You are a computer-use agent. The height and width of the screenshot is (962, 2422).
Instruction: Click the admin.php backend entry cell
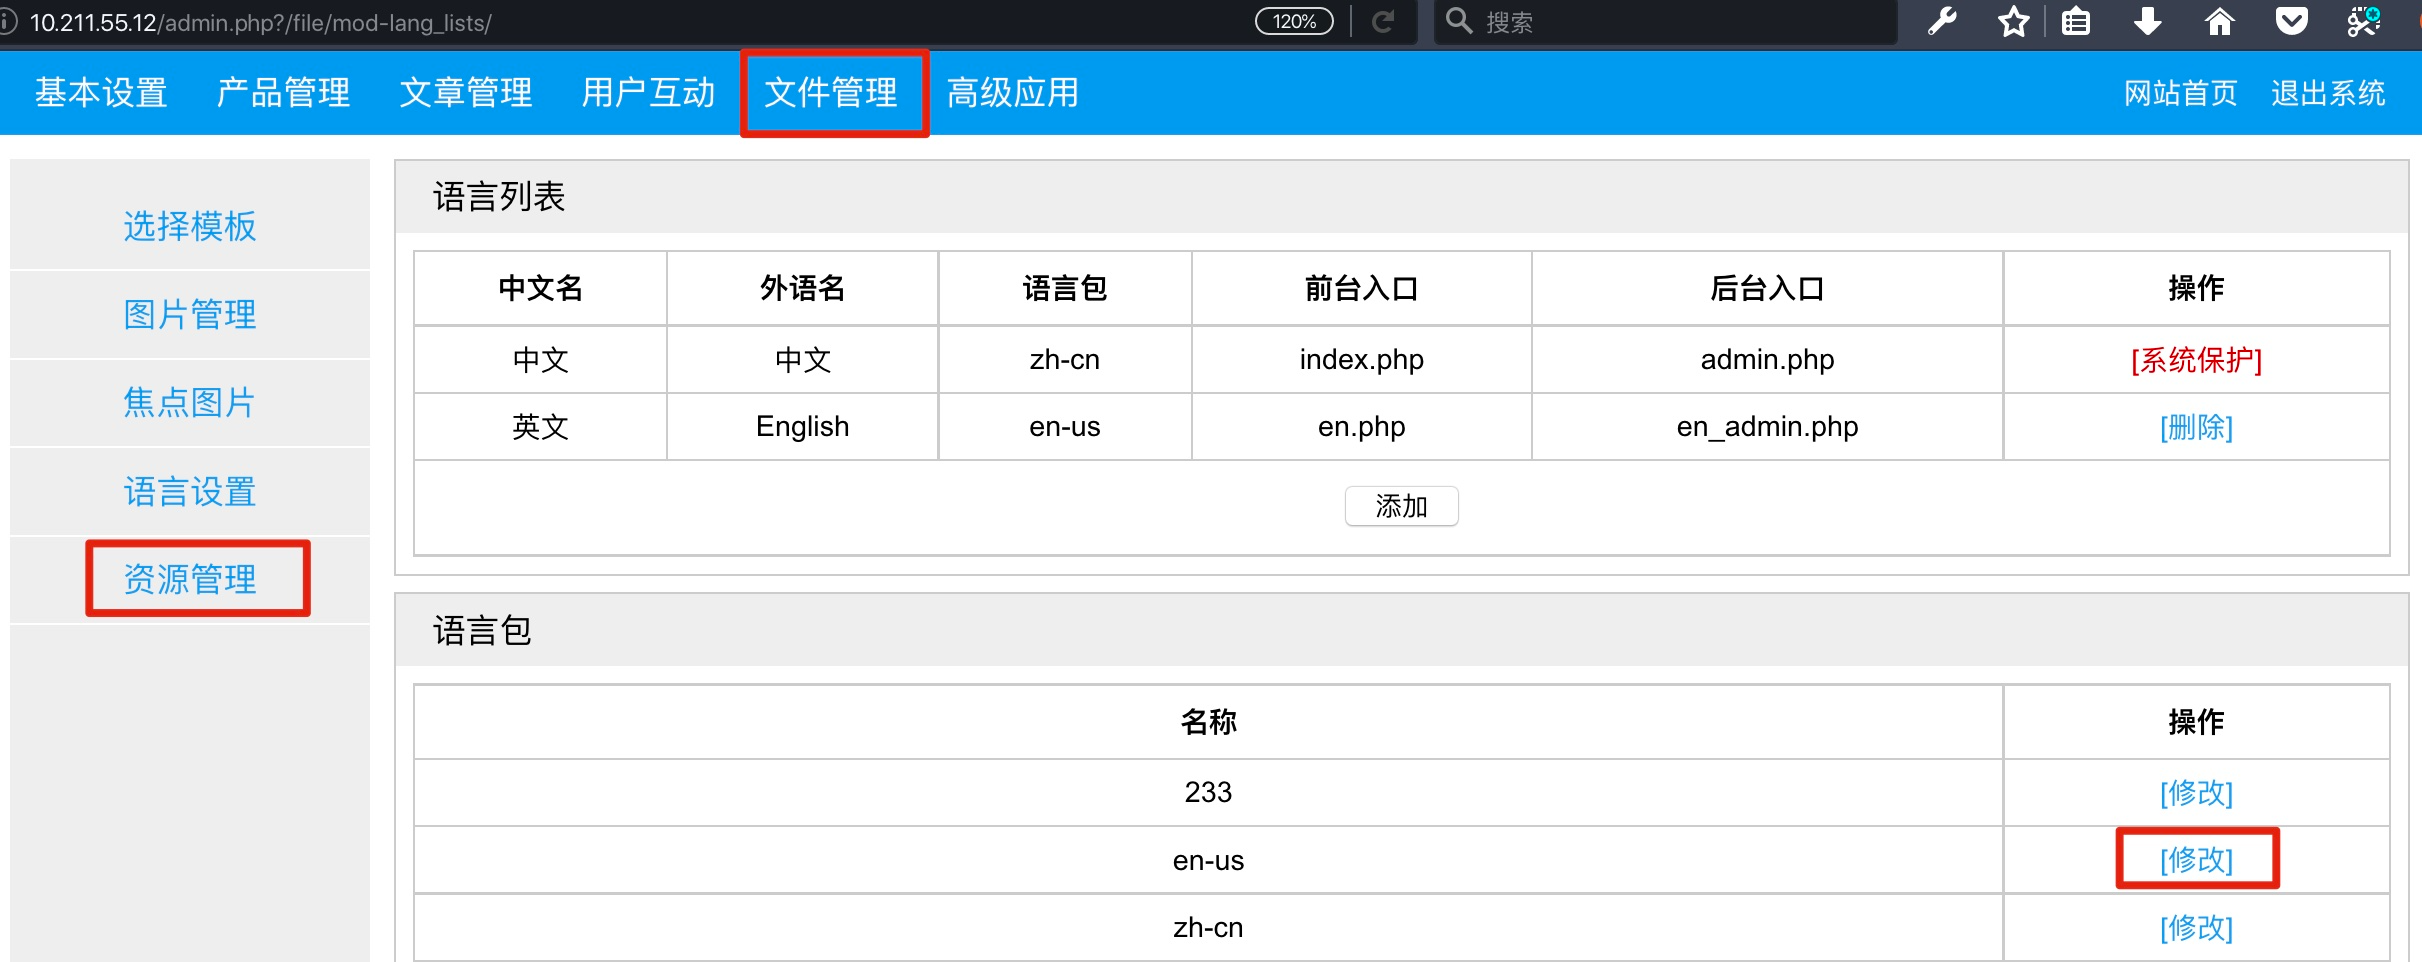[1767, 360]
